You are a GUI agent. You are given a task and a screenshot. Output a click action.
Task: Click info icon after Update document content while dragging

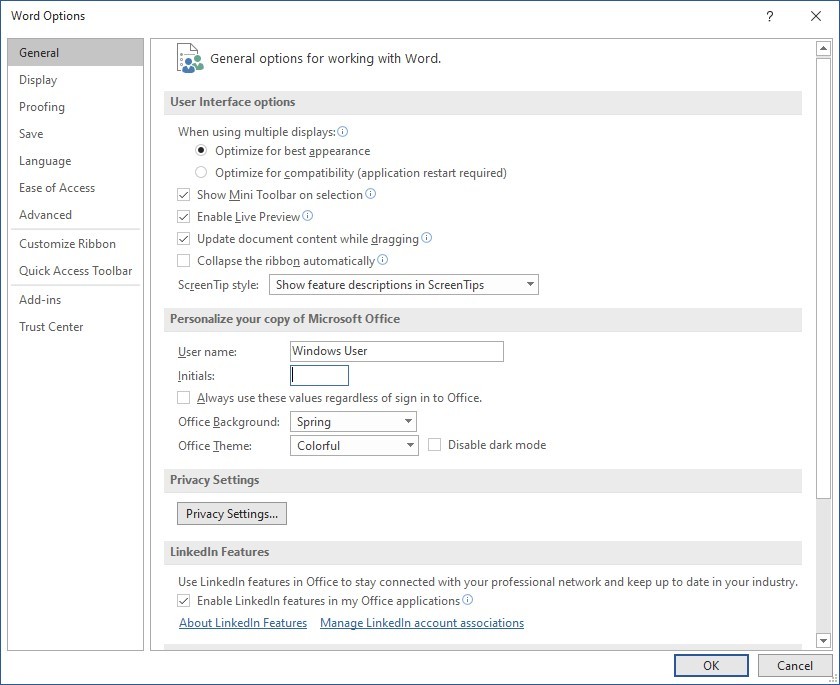coord(426,238)
